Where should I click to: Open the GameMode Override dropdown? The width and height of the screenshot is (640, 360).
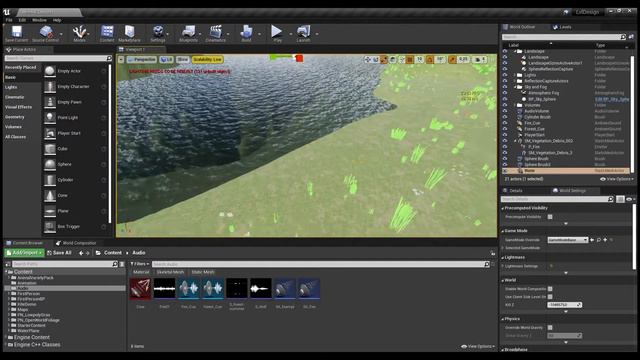coord(568,240)
